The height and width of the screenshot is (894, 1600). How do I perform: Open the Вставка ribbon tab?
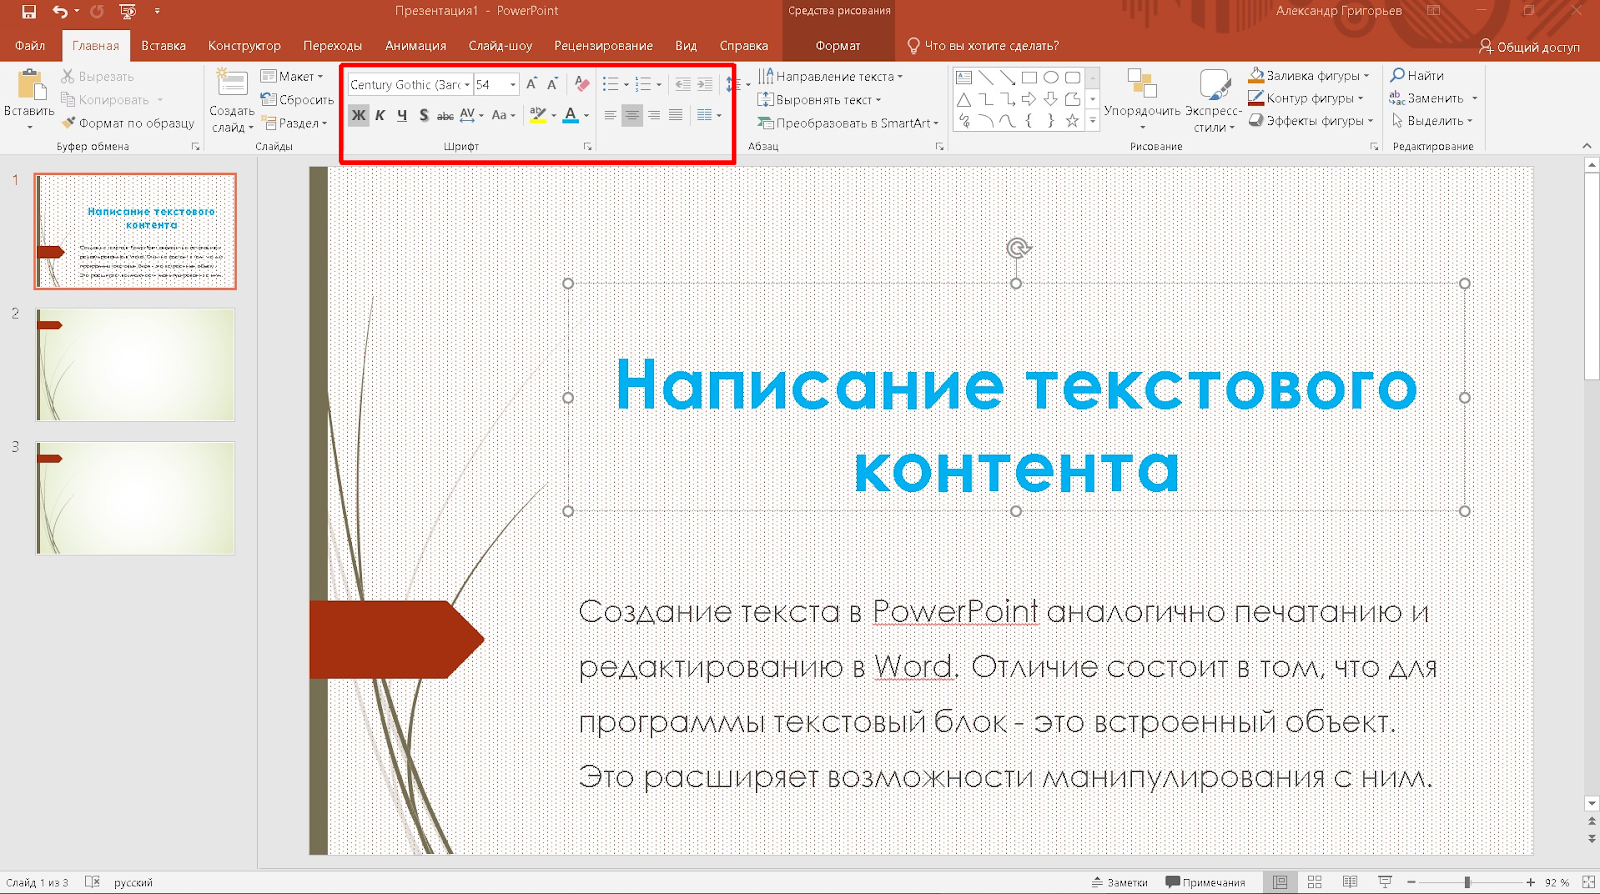[163, 46]
